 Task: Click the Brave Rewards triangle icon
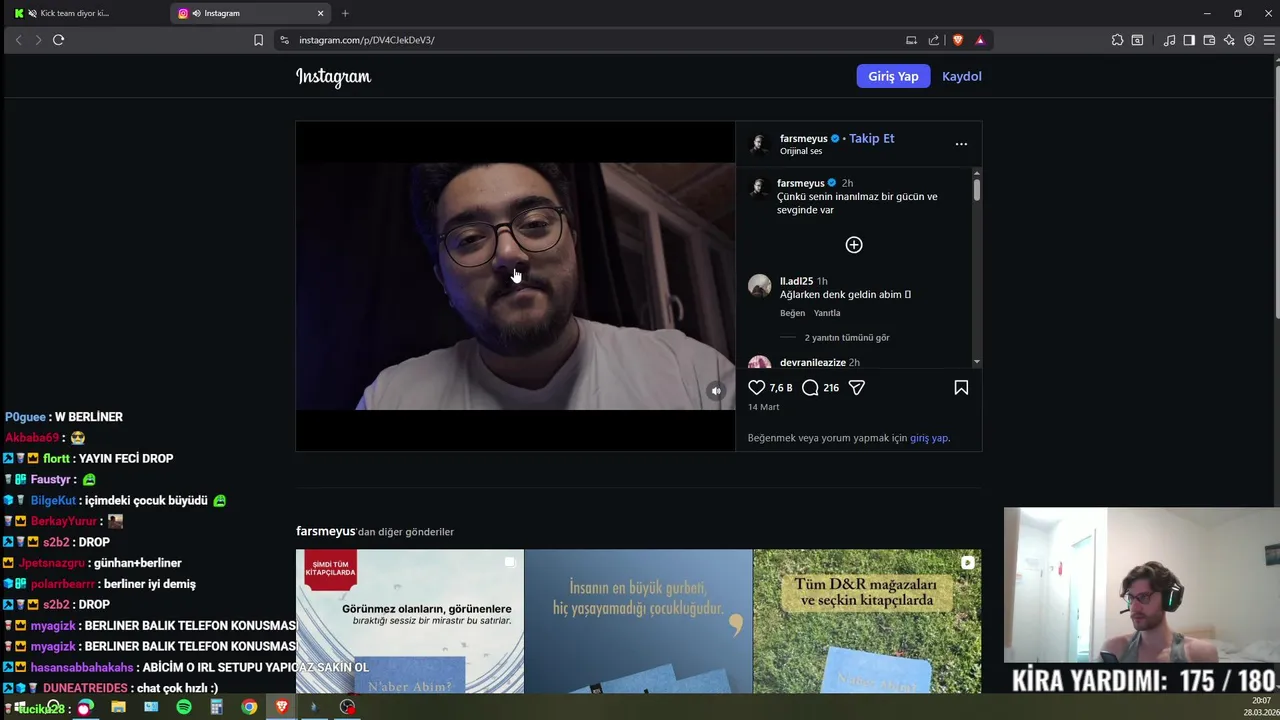pyautogui.click(x=980, y=40)
